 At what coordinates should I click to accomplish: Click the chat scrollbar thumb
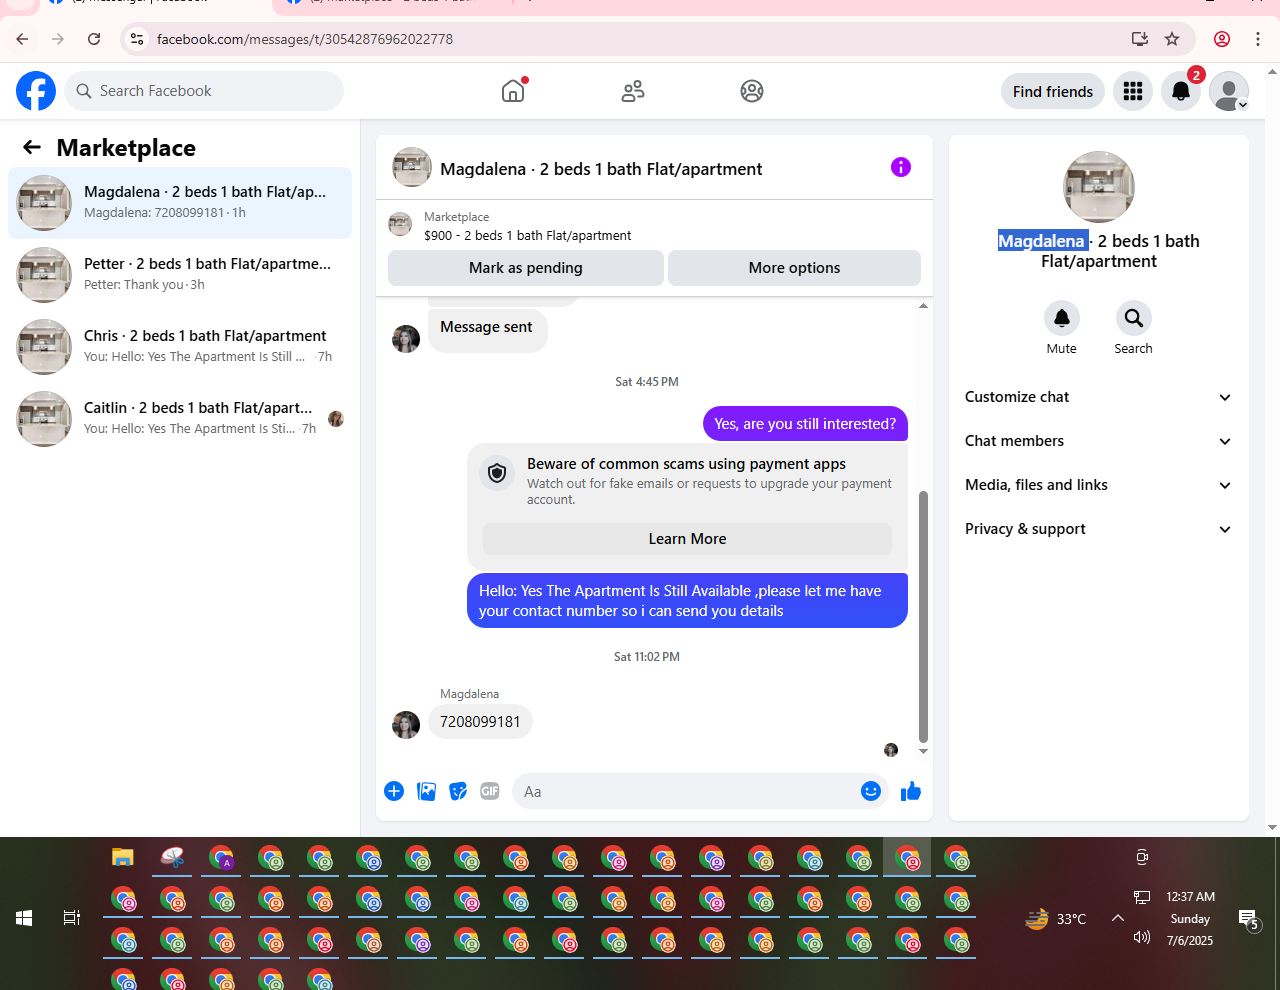(x=923, y=616)
